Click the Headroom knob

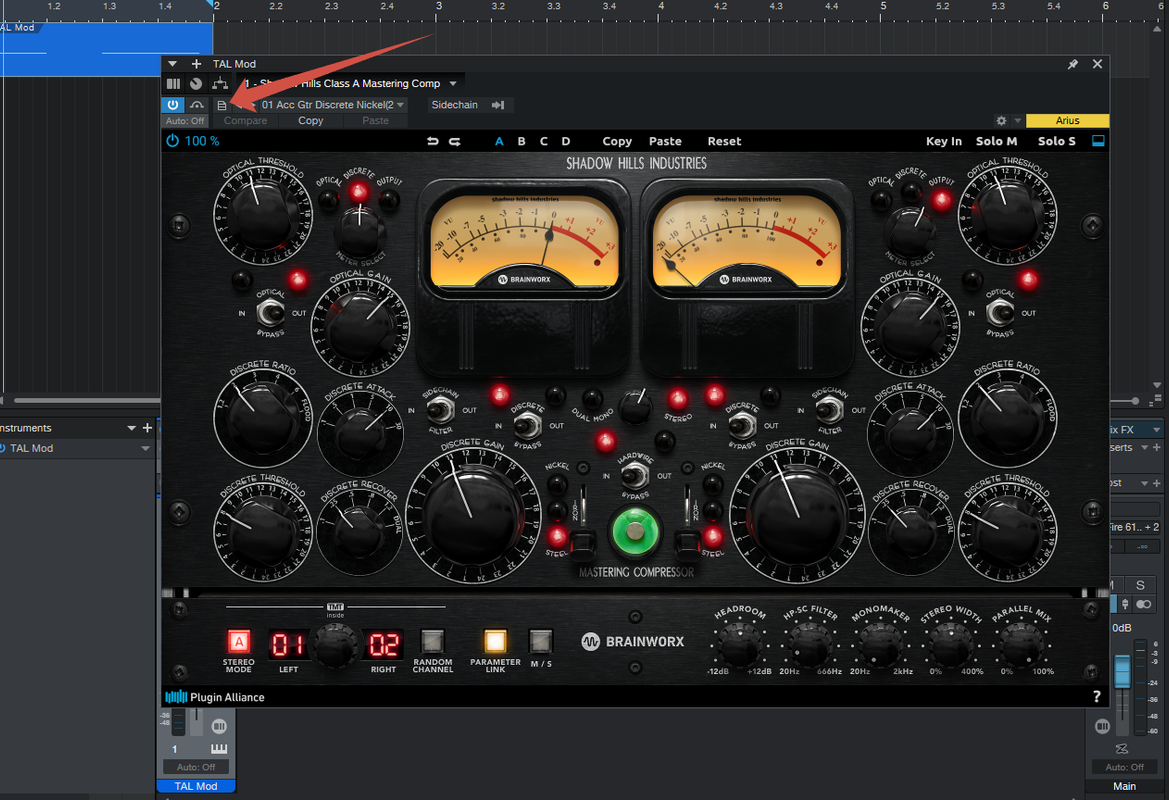coord(740,645)
